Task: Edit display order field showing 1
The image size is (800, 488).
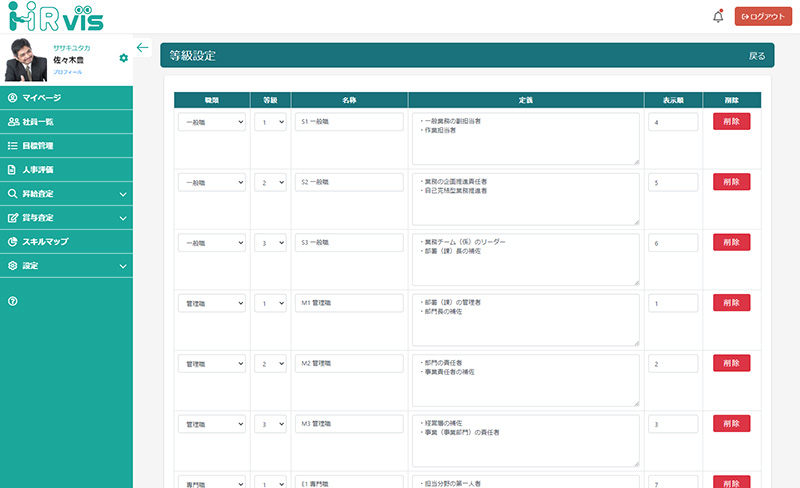Action: 673,303
